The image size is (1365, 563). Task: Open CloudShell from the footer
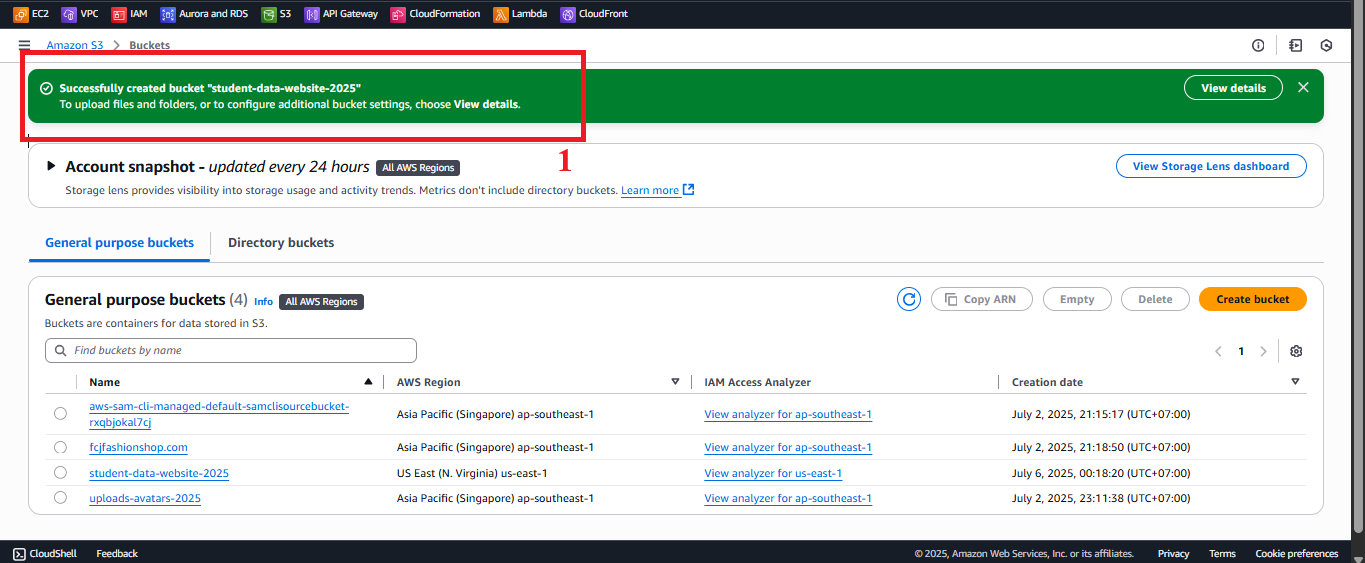click(x=47, y=553)
